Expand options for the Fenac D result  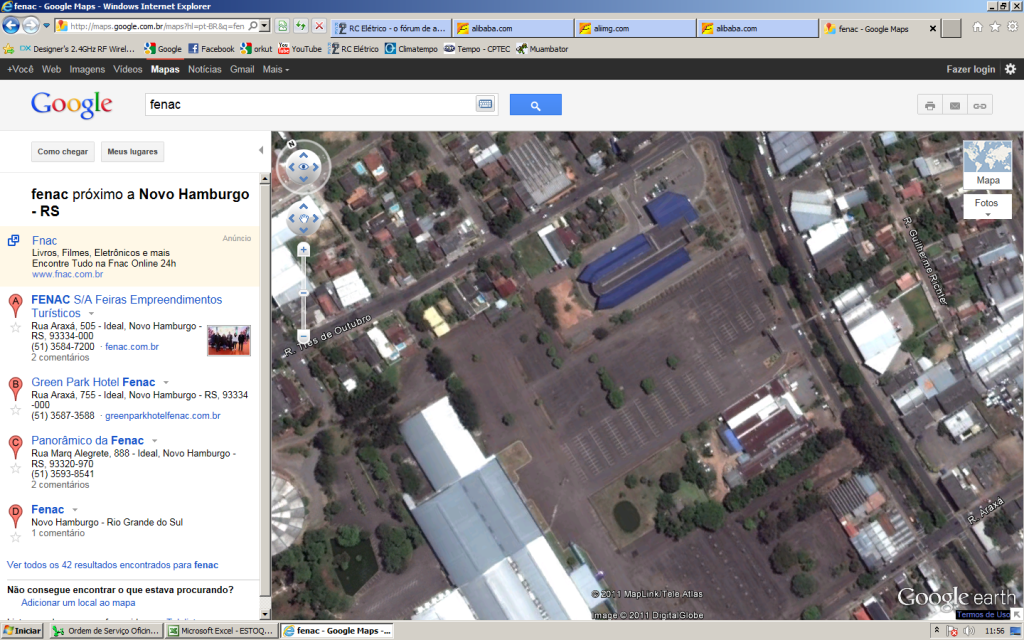(x=75, y=510)
